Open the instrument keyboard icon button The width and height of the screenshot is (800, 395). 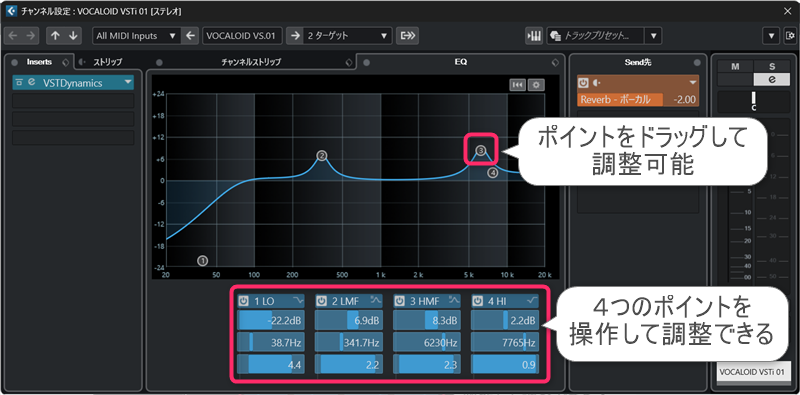coord(534,36)
